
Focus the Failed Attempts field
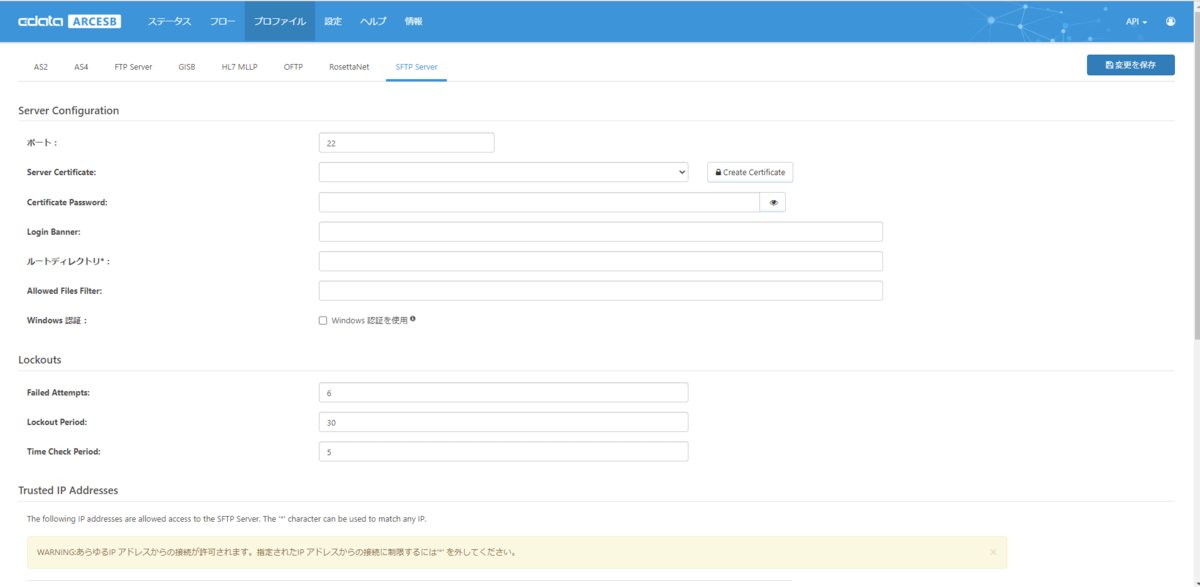pos(503,393)
